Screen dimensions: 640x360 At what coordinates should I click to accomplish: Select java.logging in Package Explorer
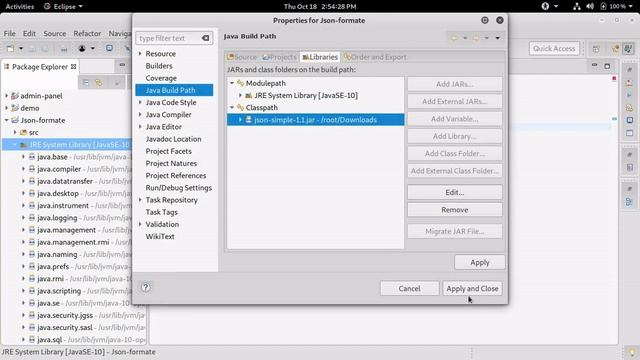pos(57,218)
